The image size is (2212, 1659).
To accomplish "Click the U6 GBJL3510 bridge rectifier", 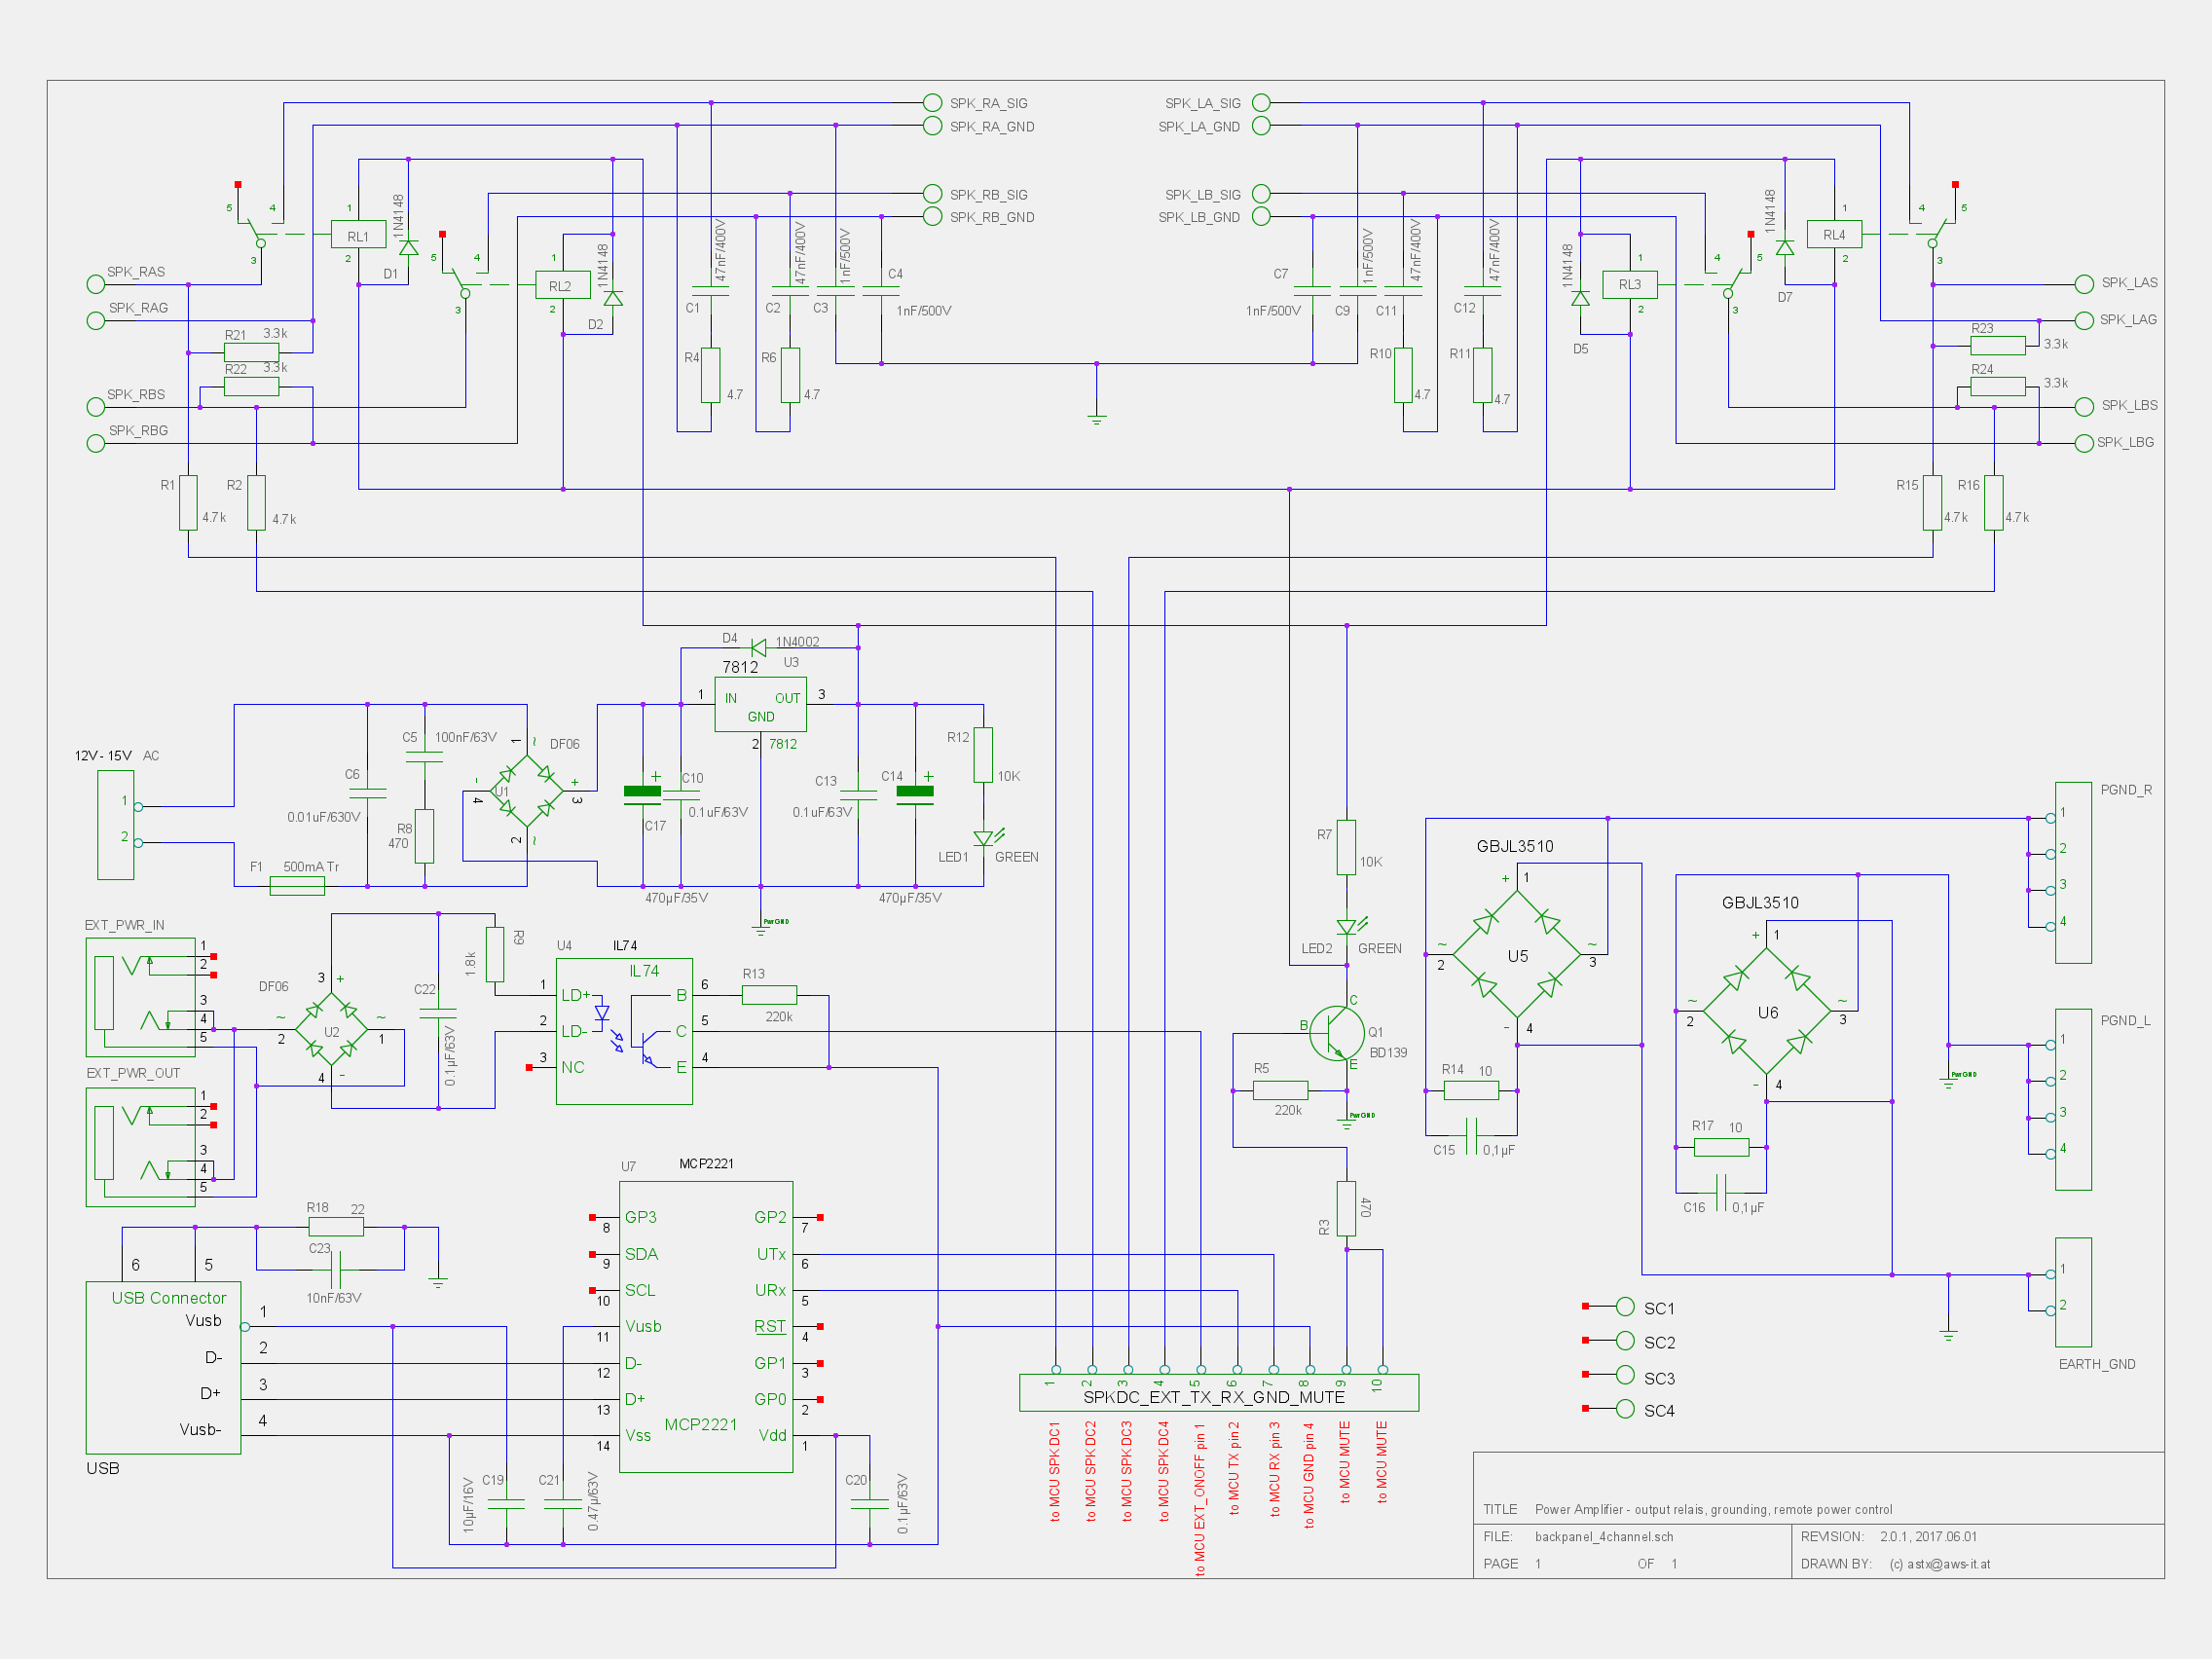I will 1767,1012.
